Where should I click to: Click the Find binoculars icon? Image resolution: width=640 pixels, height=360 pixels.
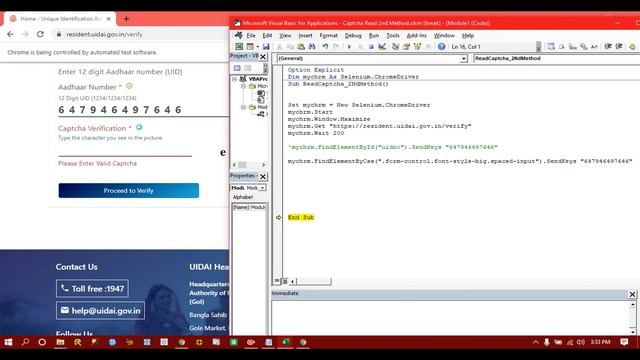click(312, 47)
